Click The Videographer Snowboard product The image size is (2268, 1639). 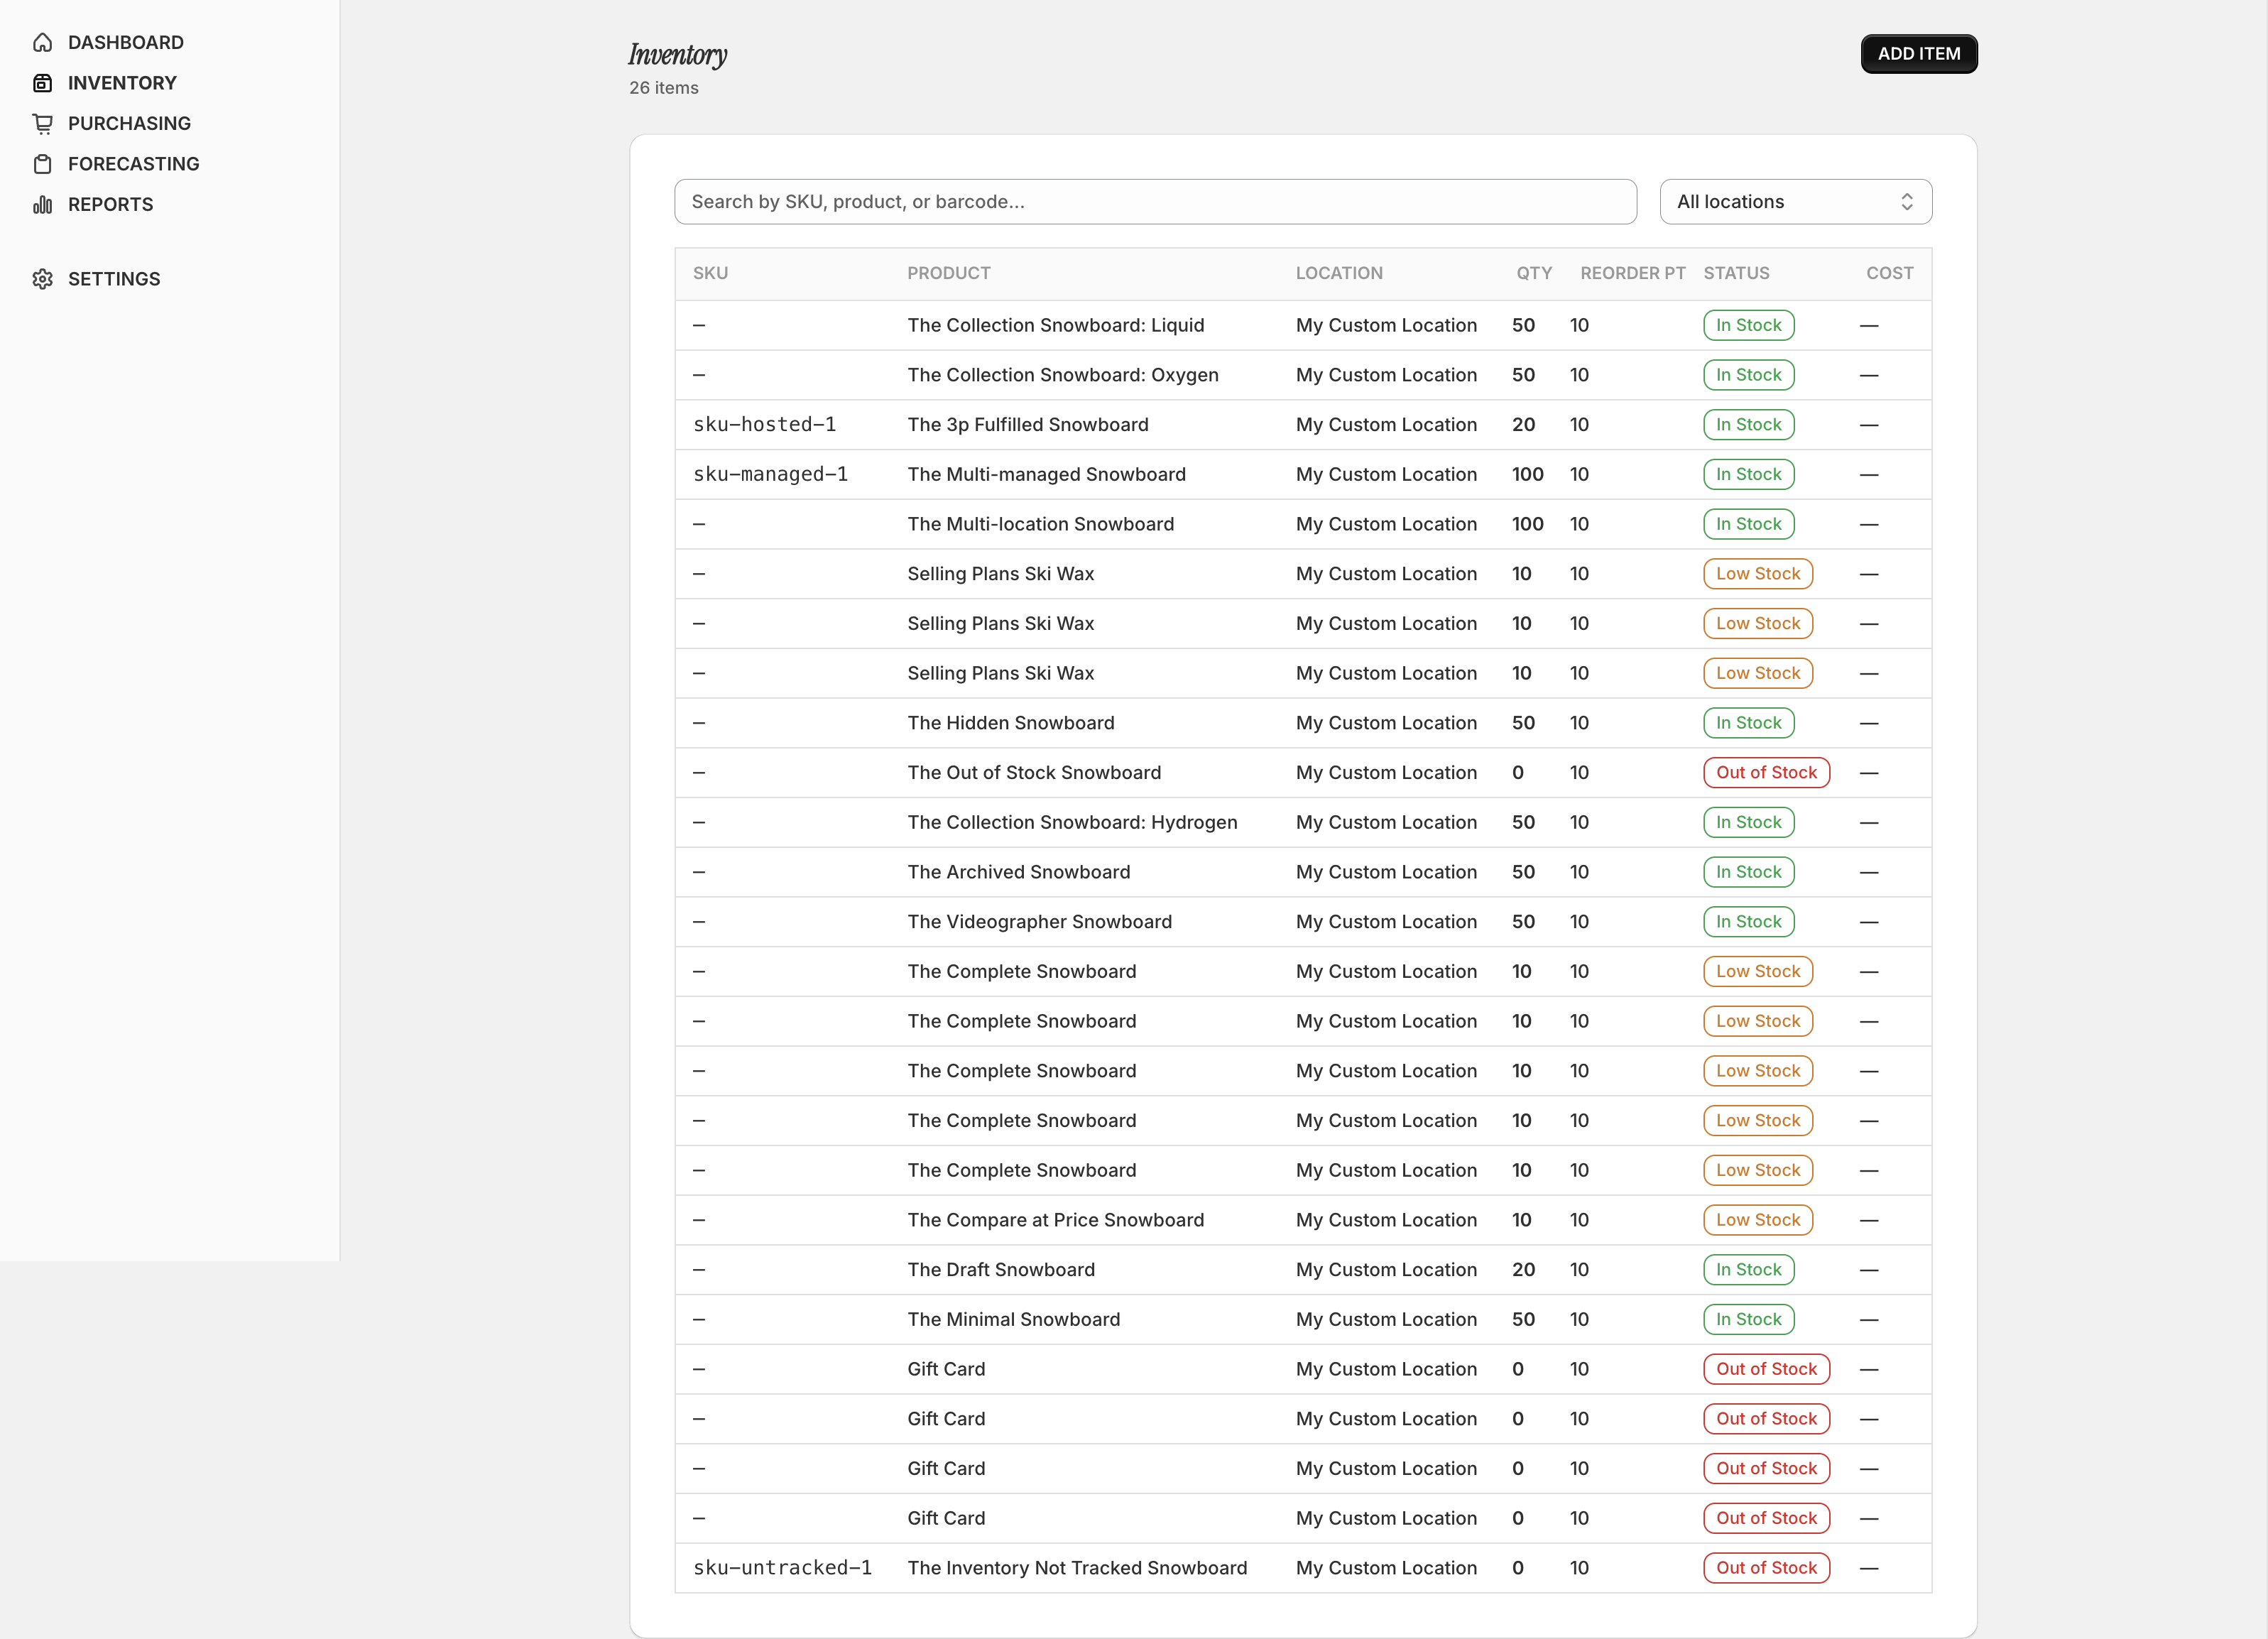[x=1039, y=922]
